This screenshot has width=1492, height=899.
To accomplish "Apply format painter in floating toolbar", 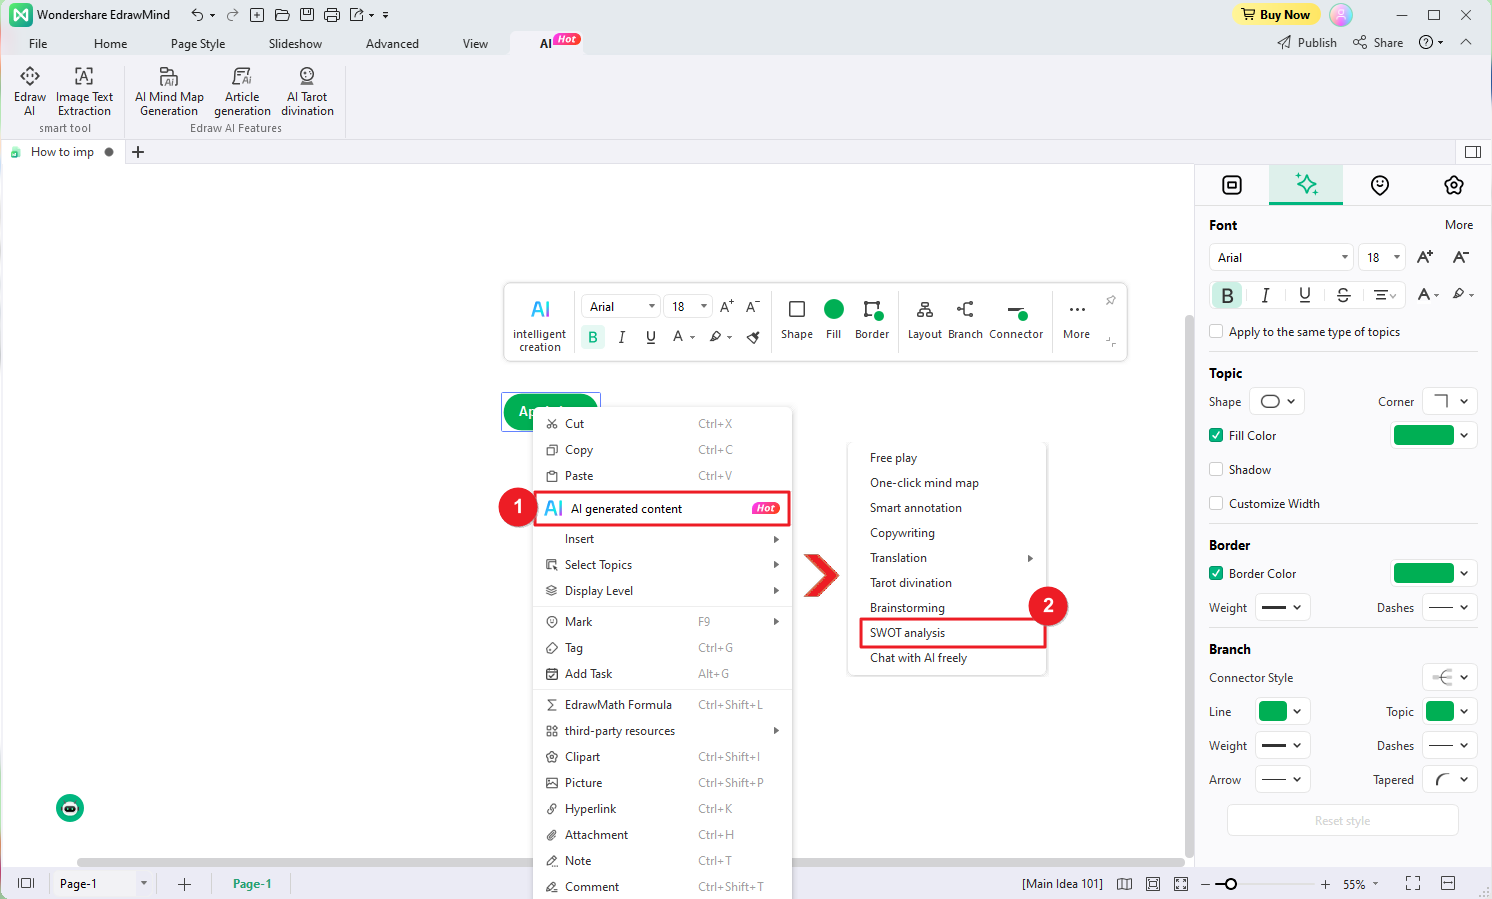I will [754, 337].
